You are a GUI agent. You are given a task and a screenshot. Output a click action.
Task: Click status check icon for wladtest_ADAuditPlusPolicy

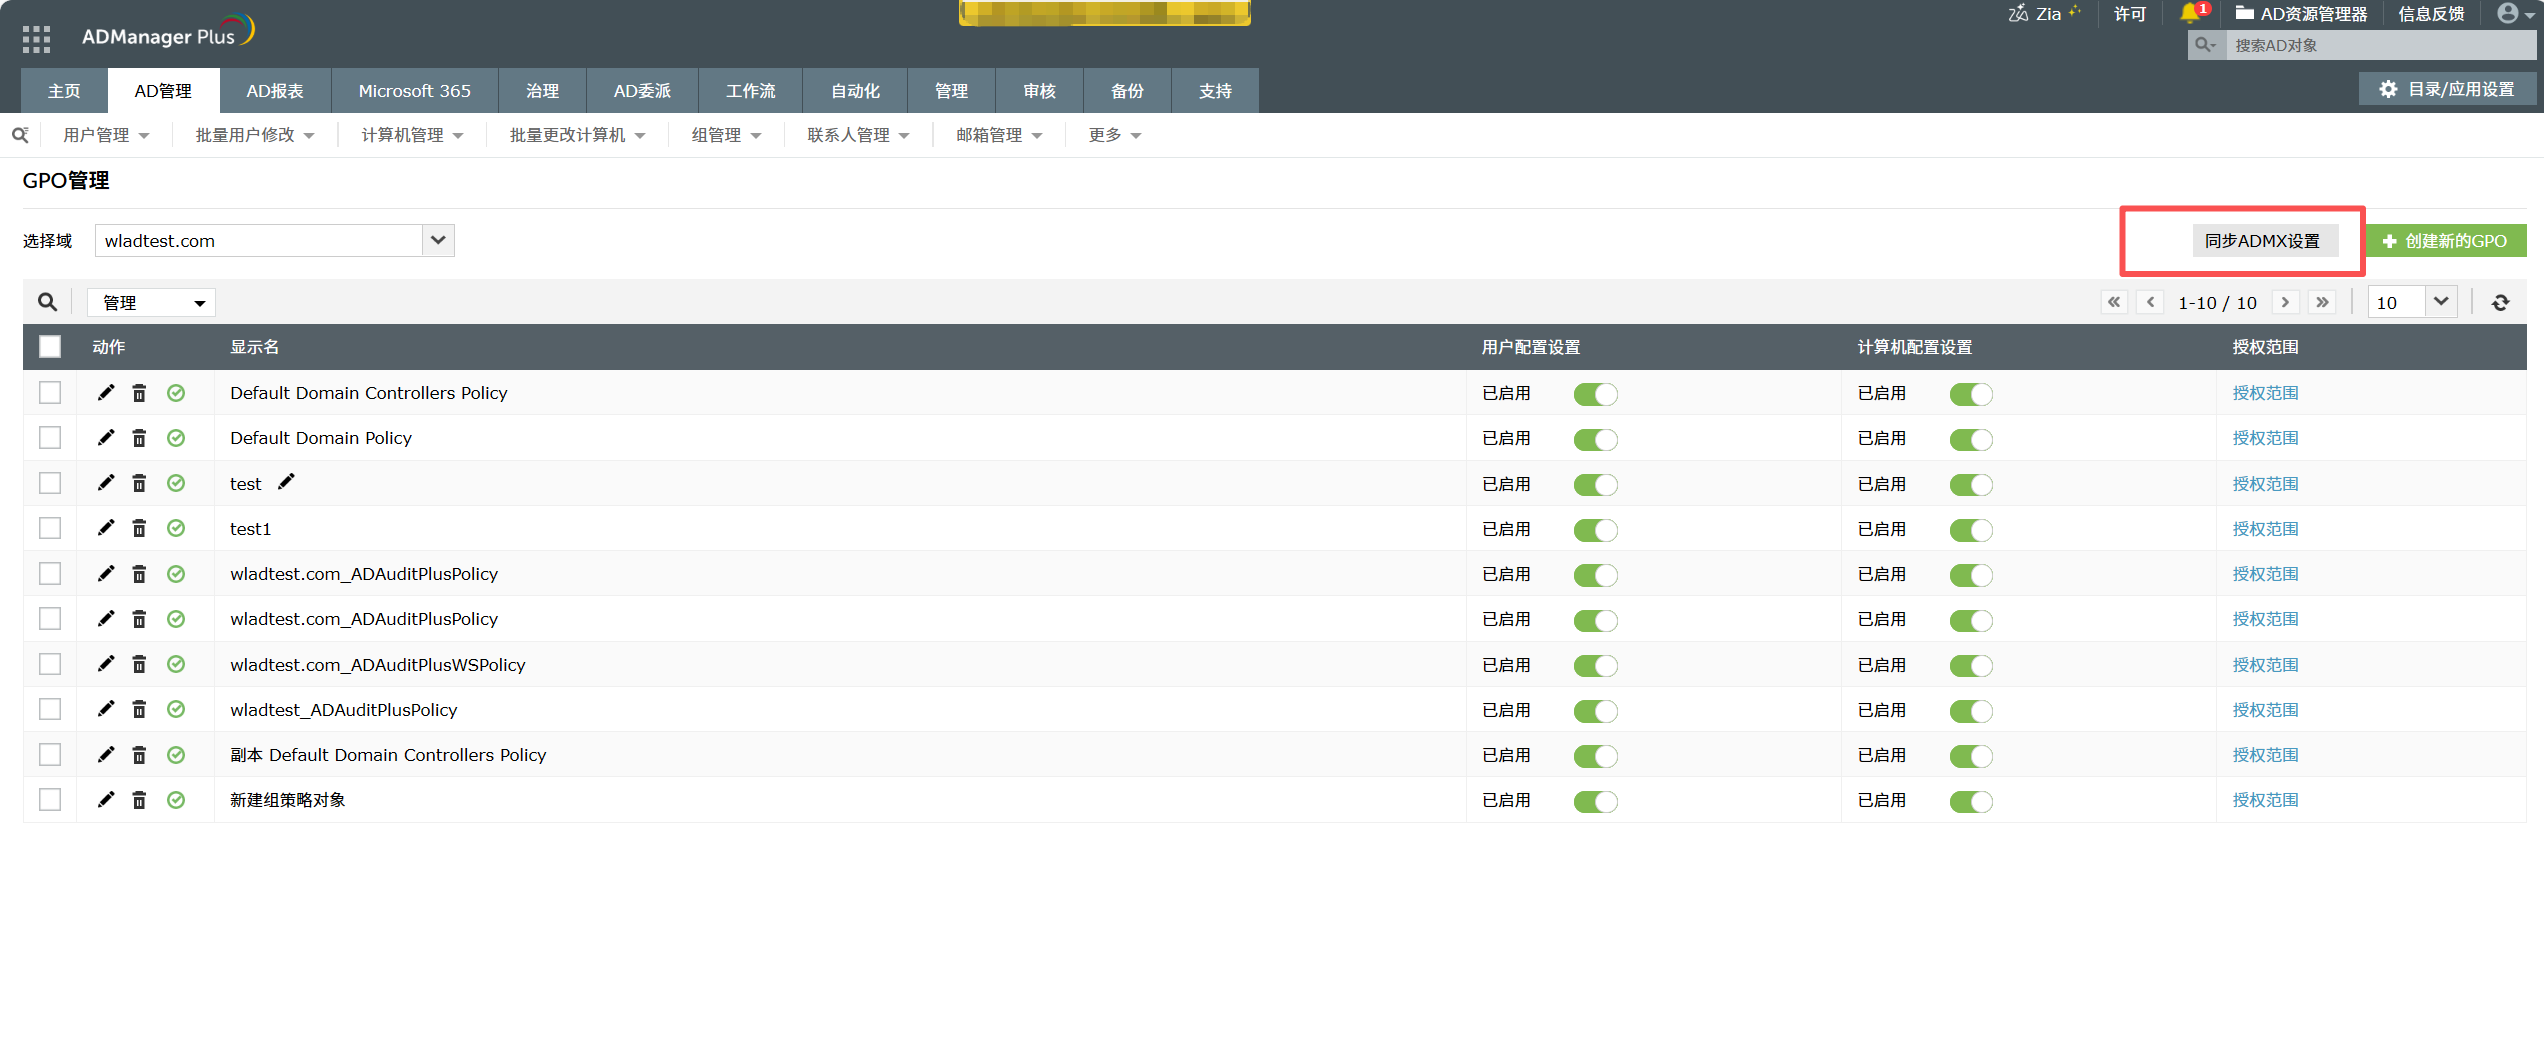point(176,709)
